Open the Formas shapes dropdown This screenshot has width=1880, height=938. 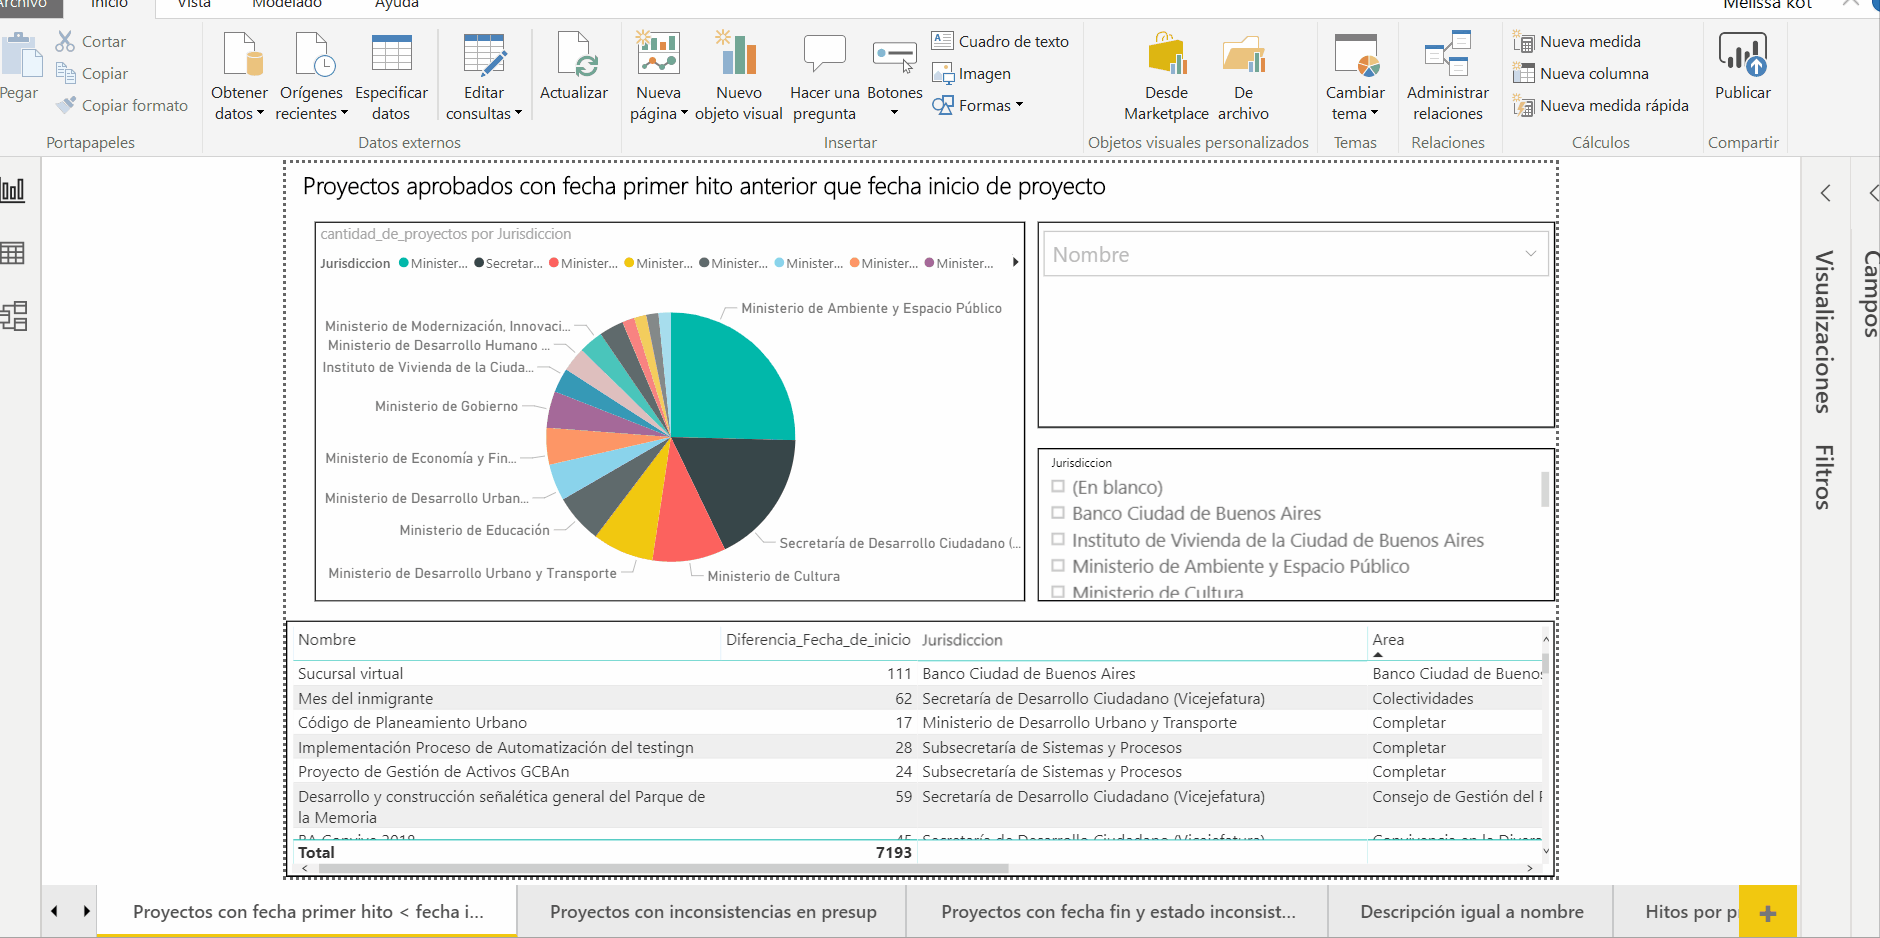tap(978, 105)
